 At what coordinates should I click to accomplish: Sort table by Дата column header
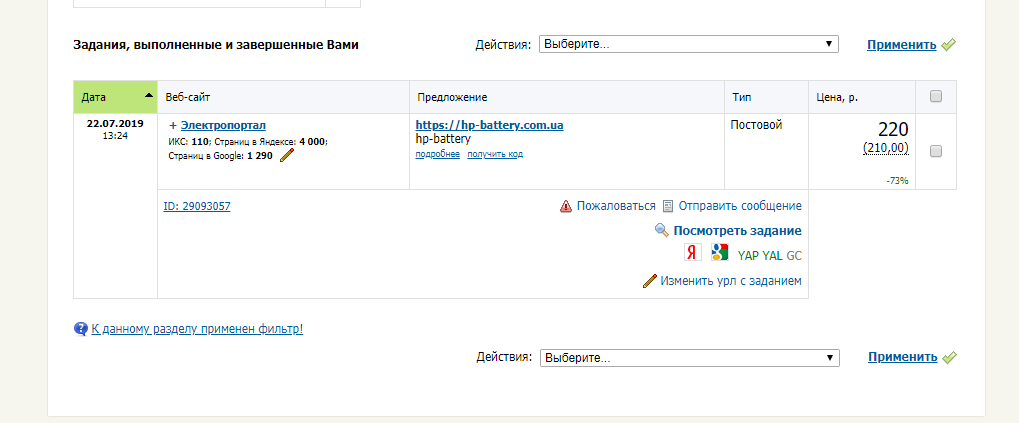point(114,97)
